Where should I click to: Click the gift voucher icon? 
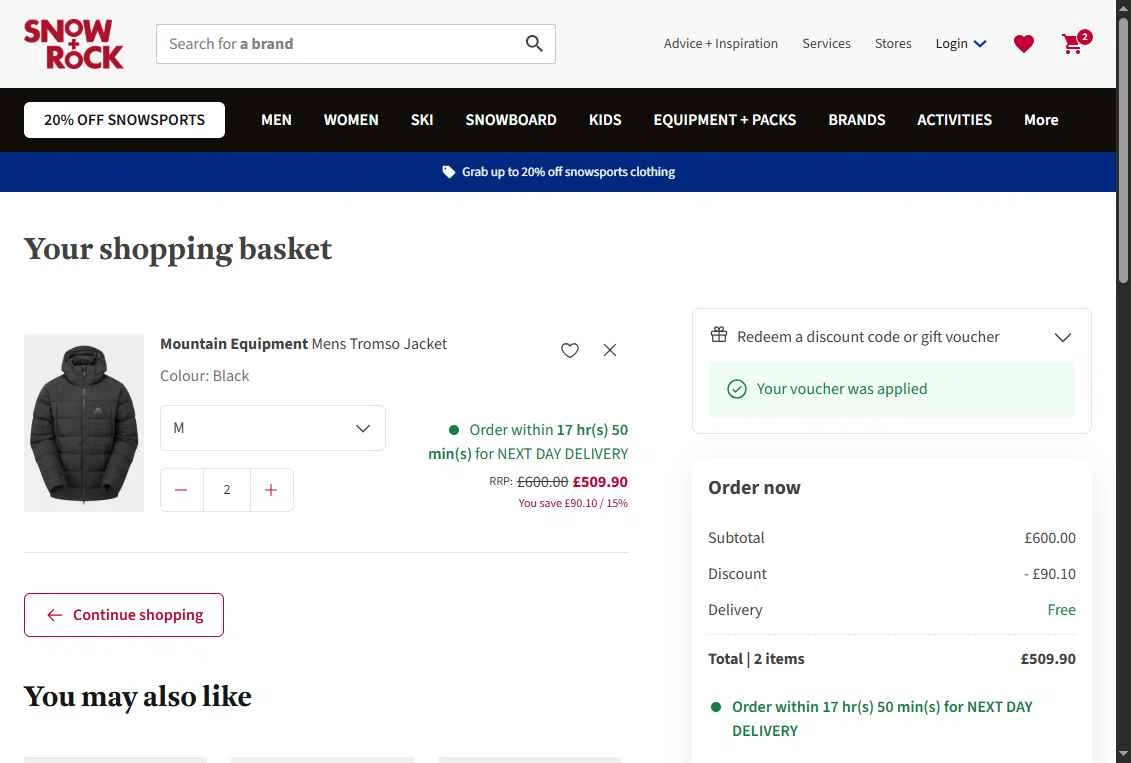tap(718, 335)
